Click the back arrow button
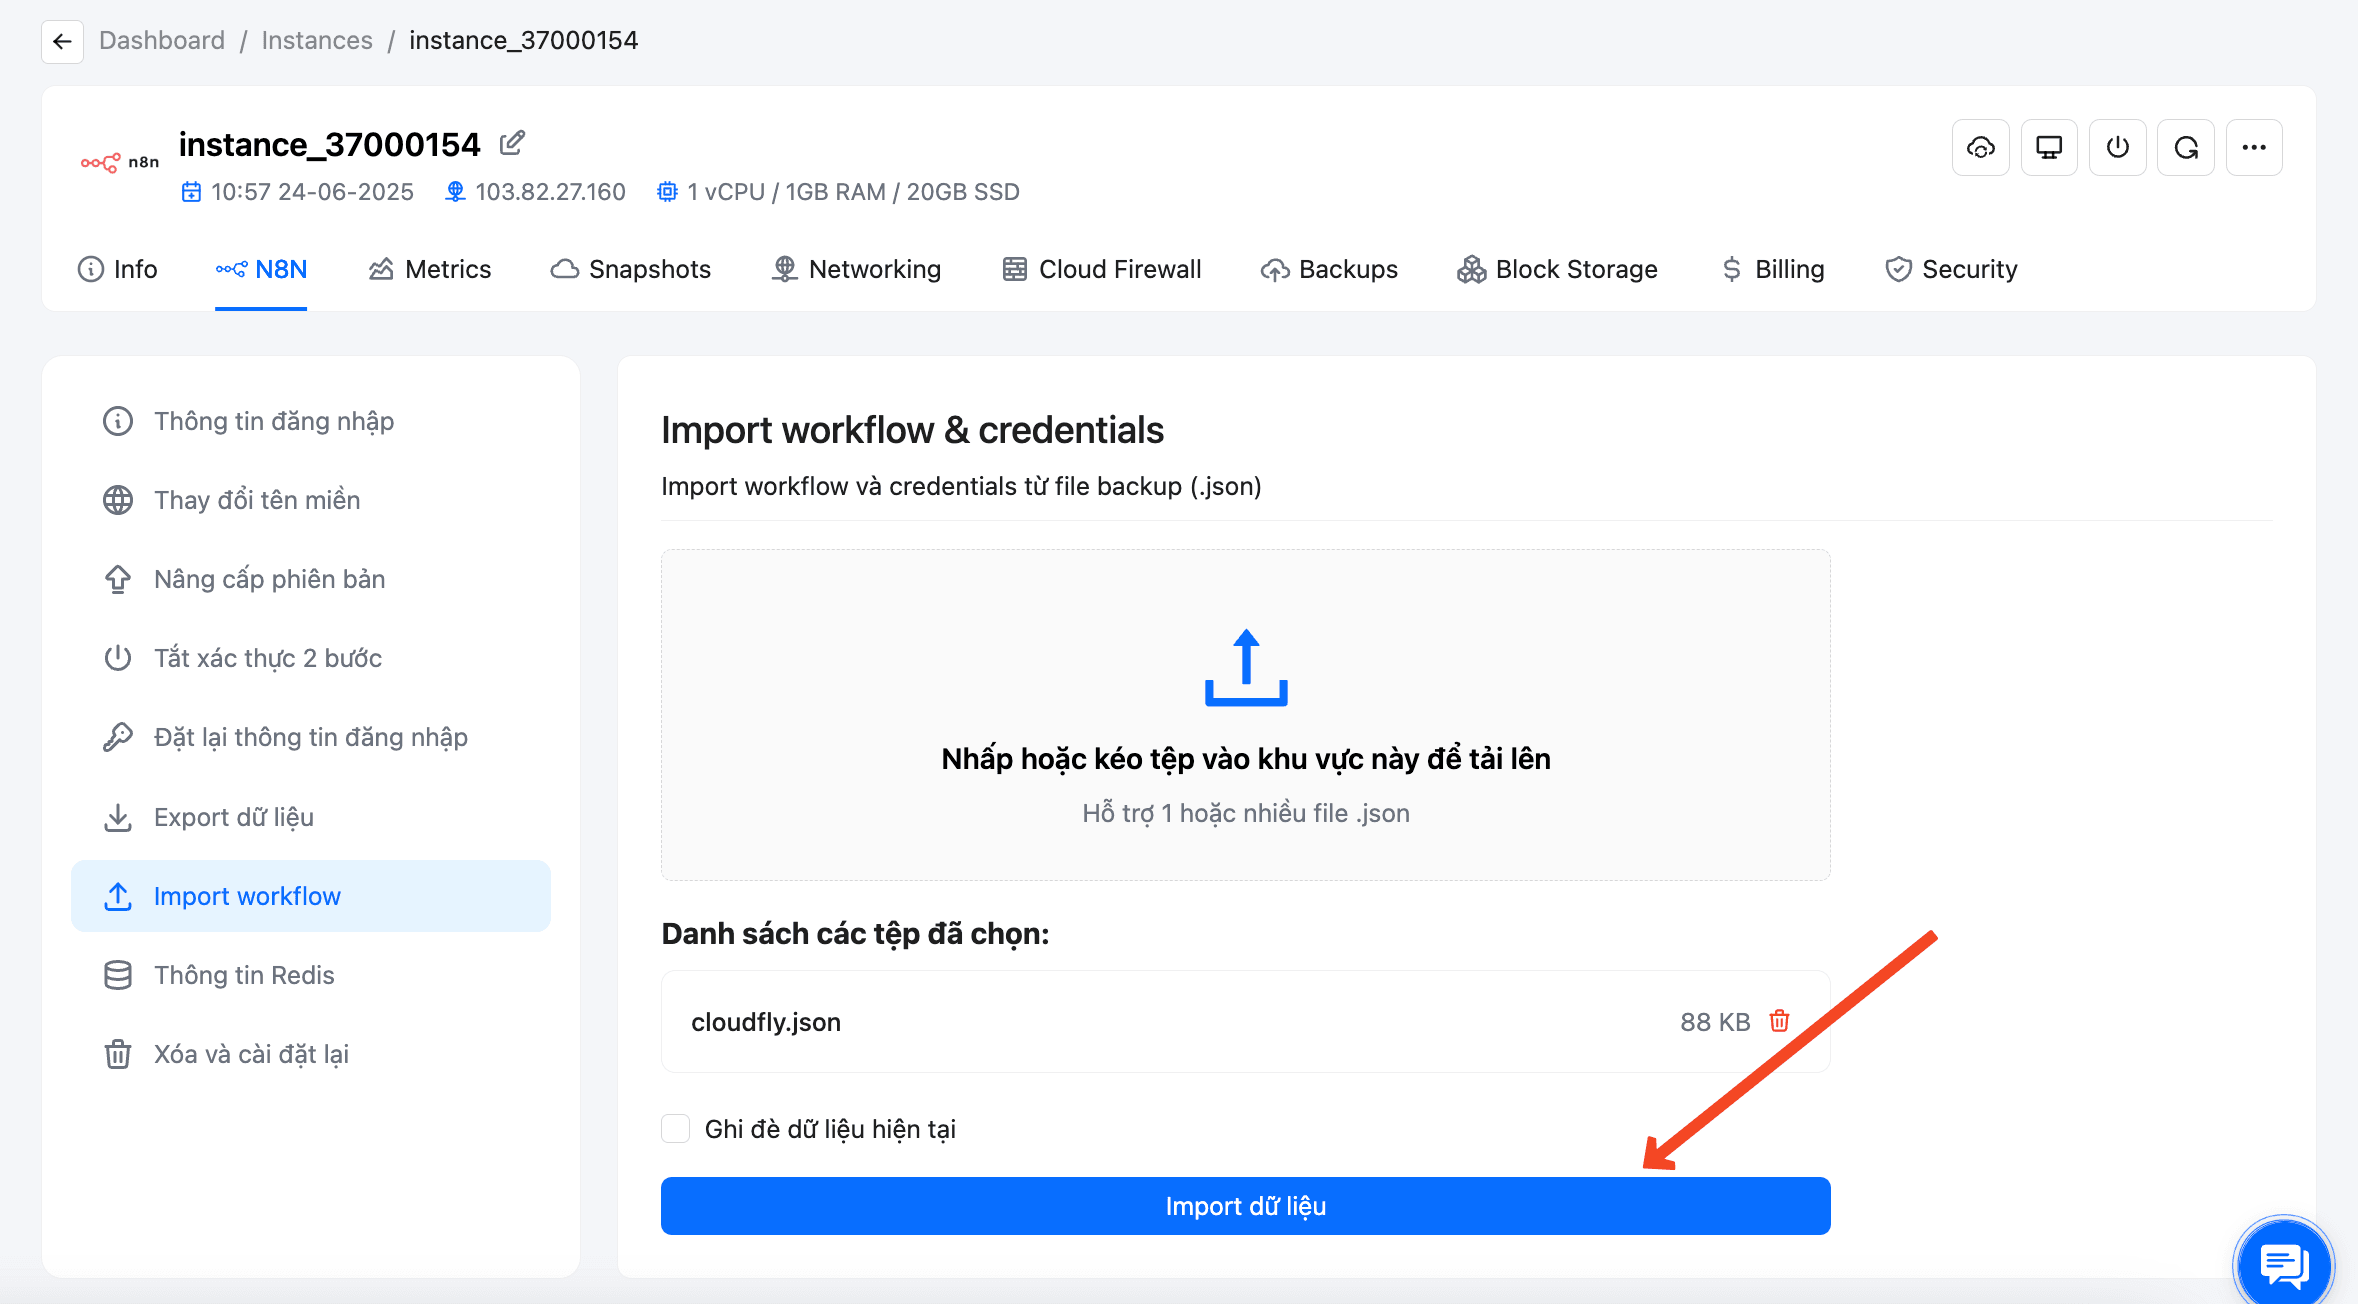Image resolution: width=2358 pixels, height=1304 pixels. tap(62, 41)
